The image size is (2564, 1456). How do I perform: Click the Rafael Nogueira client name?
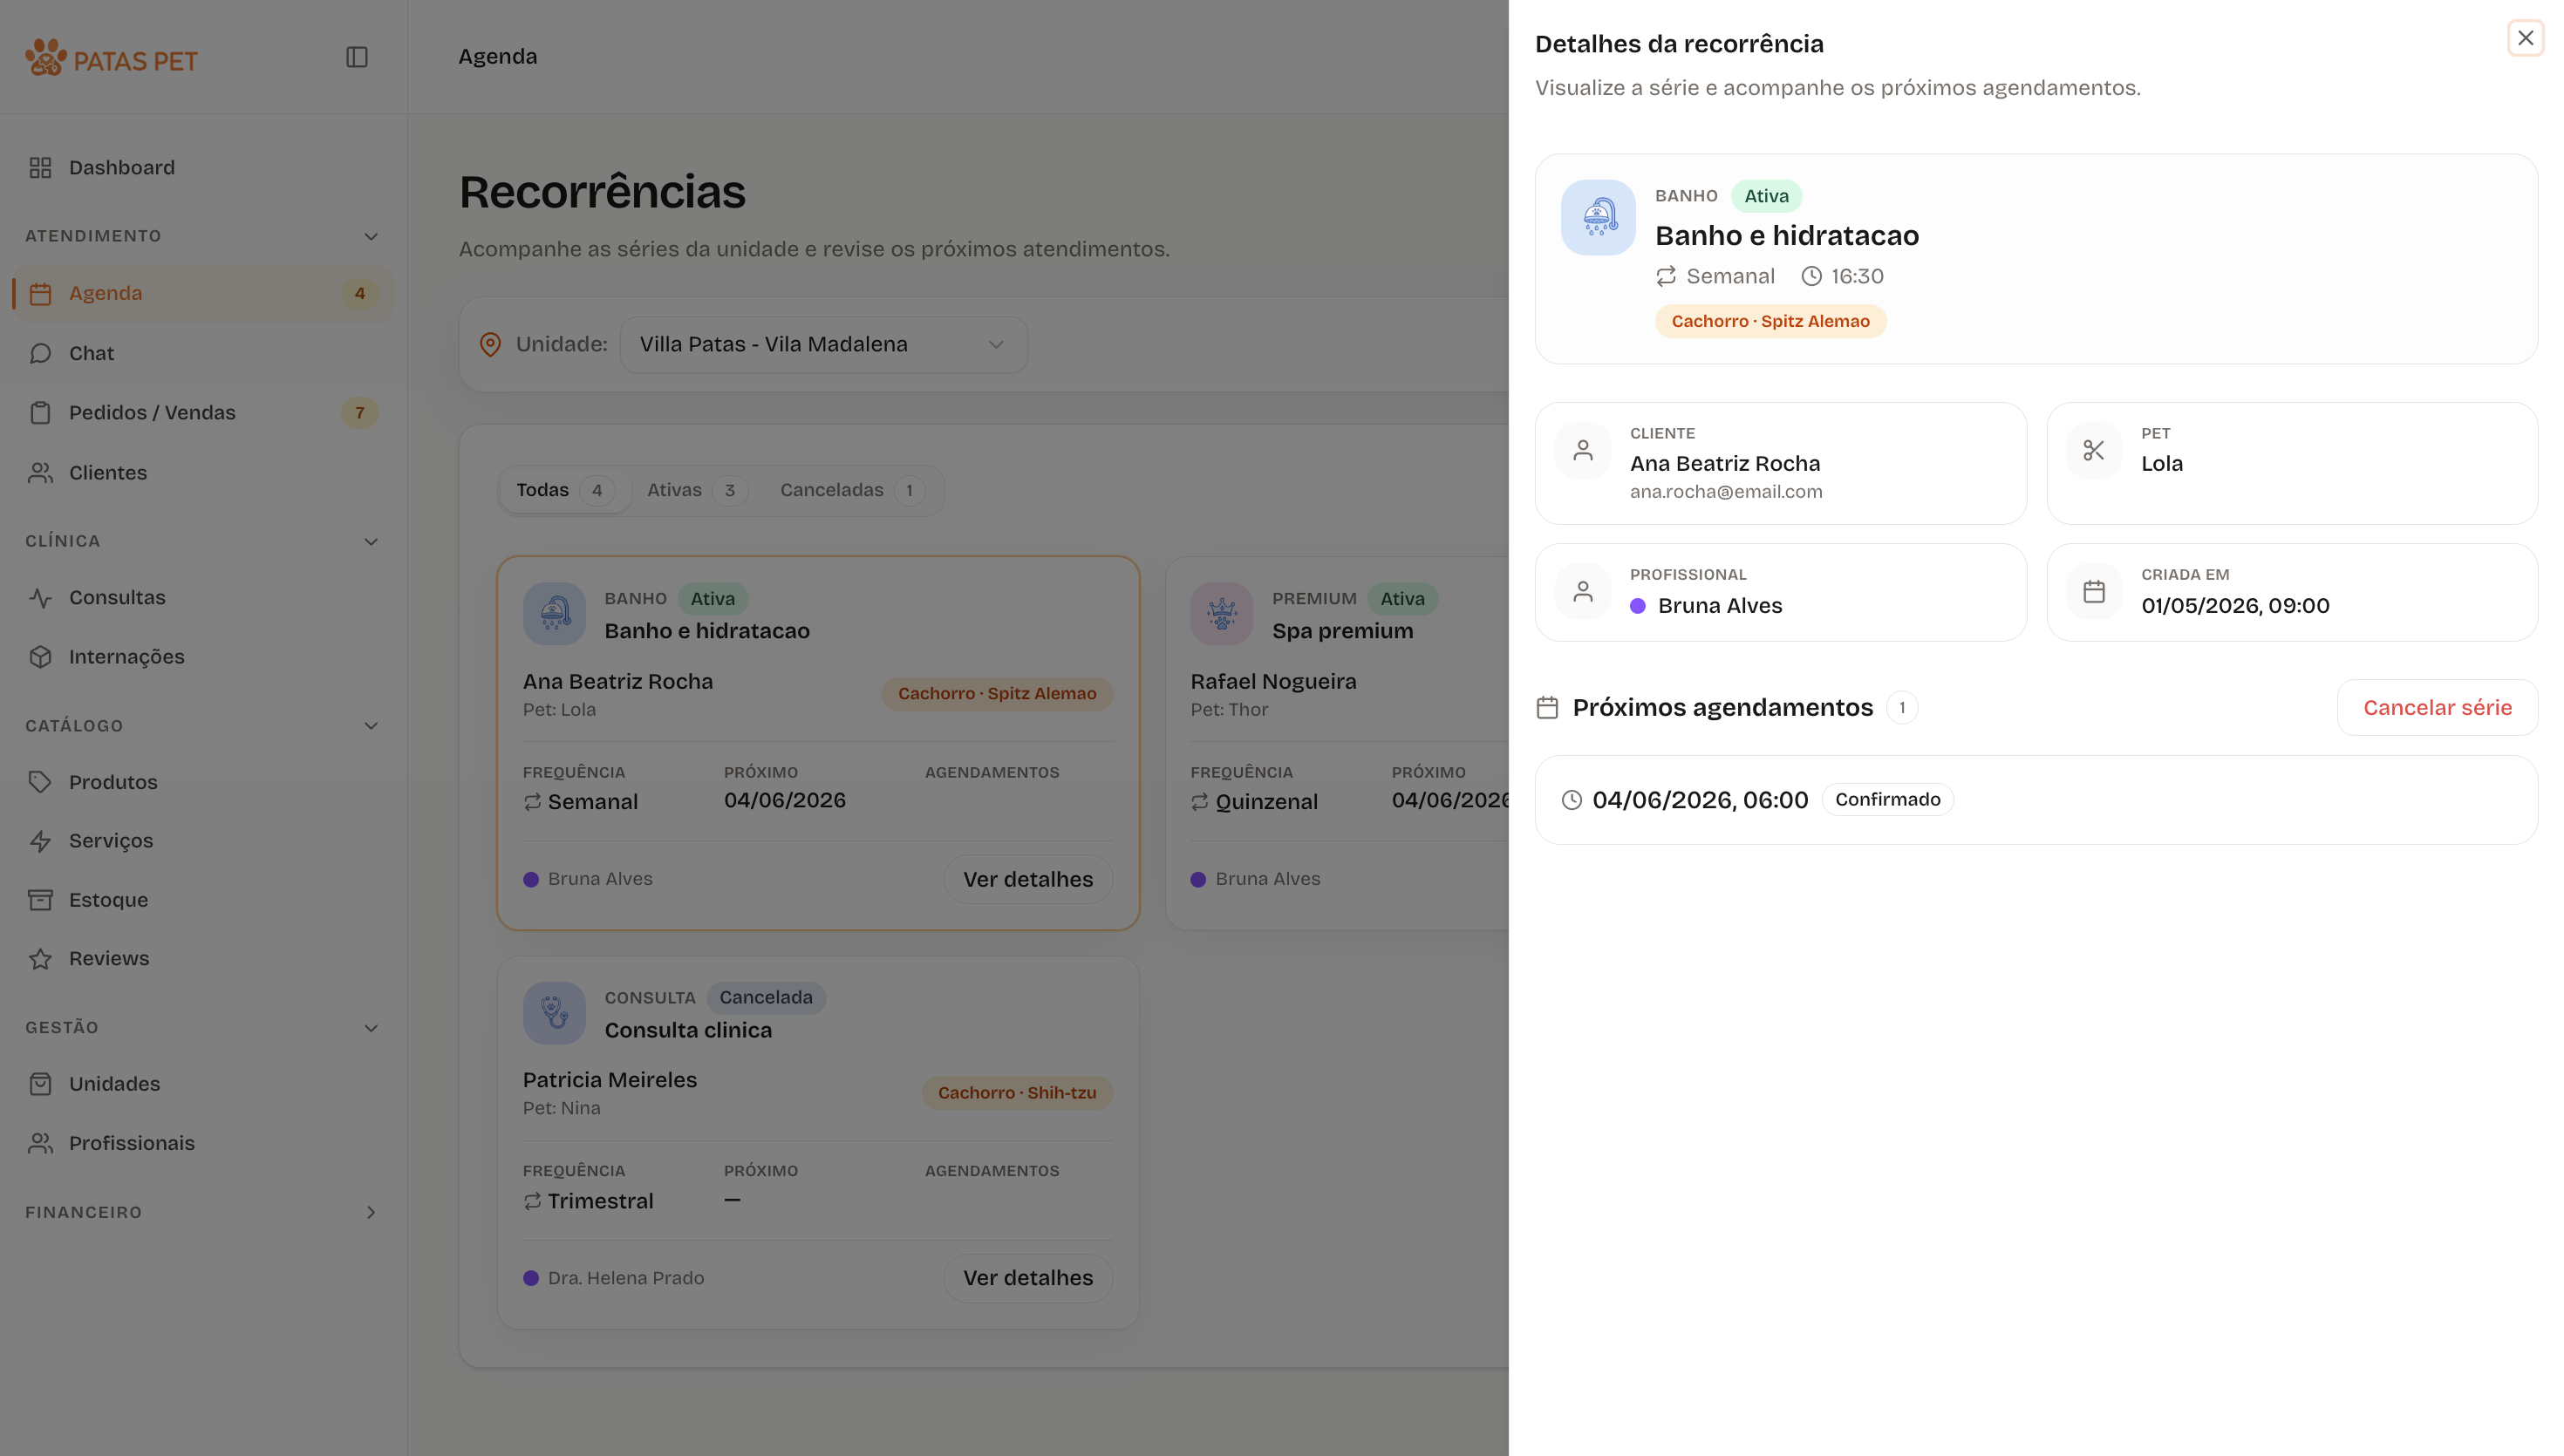1273,682
